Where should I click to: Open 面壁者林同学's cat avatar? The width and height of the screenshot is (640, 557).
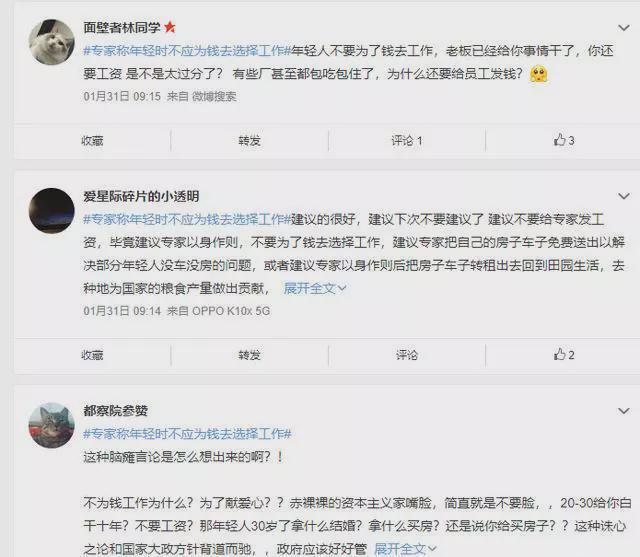52,42
